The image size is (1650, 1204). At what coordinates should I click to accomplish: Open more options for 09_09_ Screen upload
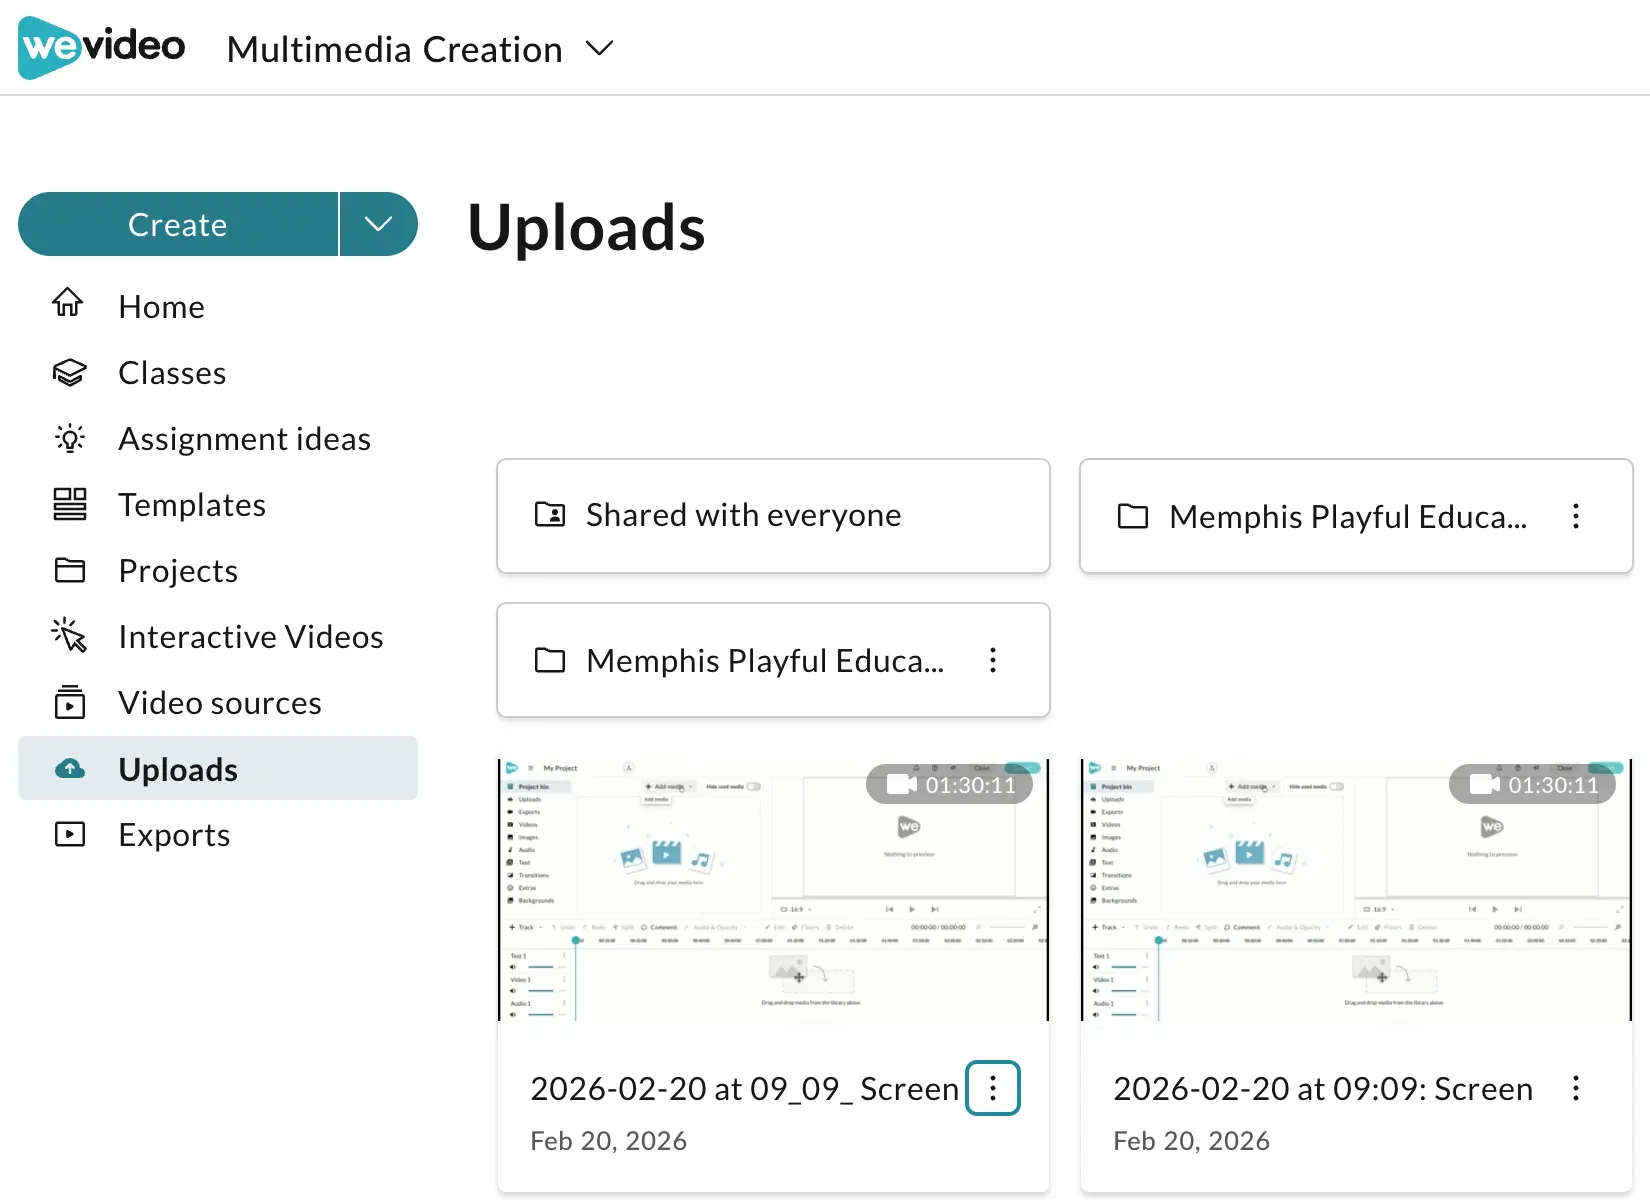click(x=993, y=1088)
